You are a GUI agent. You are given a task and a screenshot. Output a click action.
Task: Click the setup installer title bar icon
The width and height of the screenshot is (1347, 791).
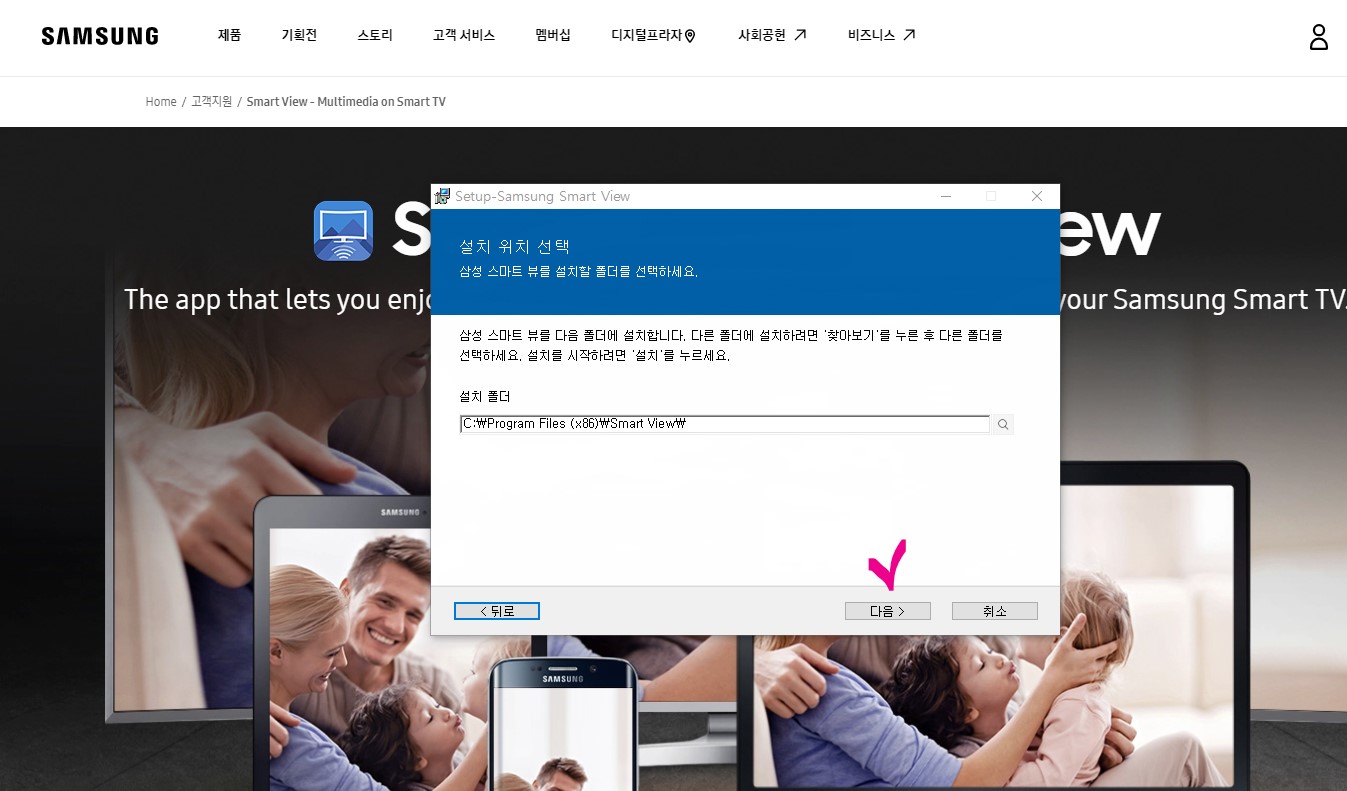click(x=442, y=196)
